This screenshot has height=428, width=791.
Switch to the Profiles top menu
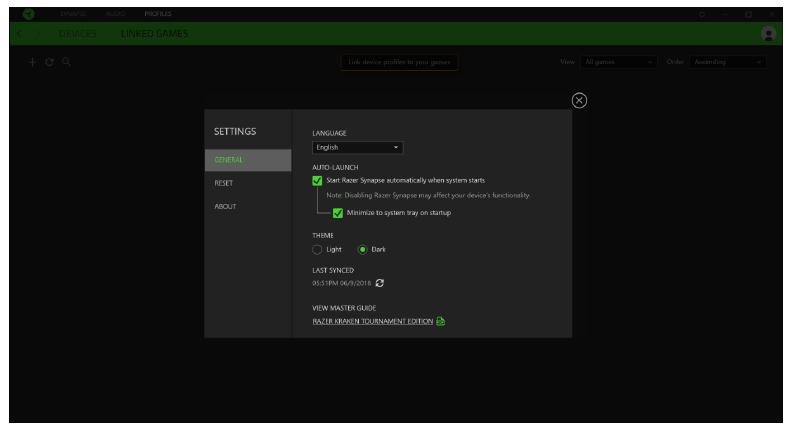(158, 14)
